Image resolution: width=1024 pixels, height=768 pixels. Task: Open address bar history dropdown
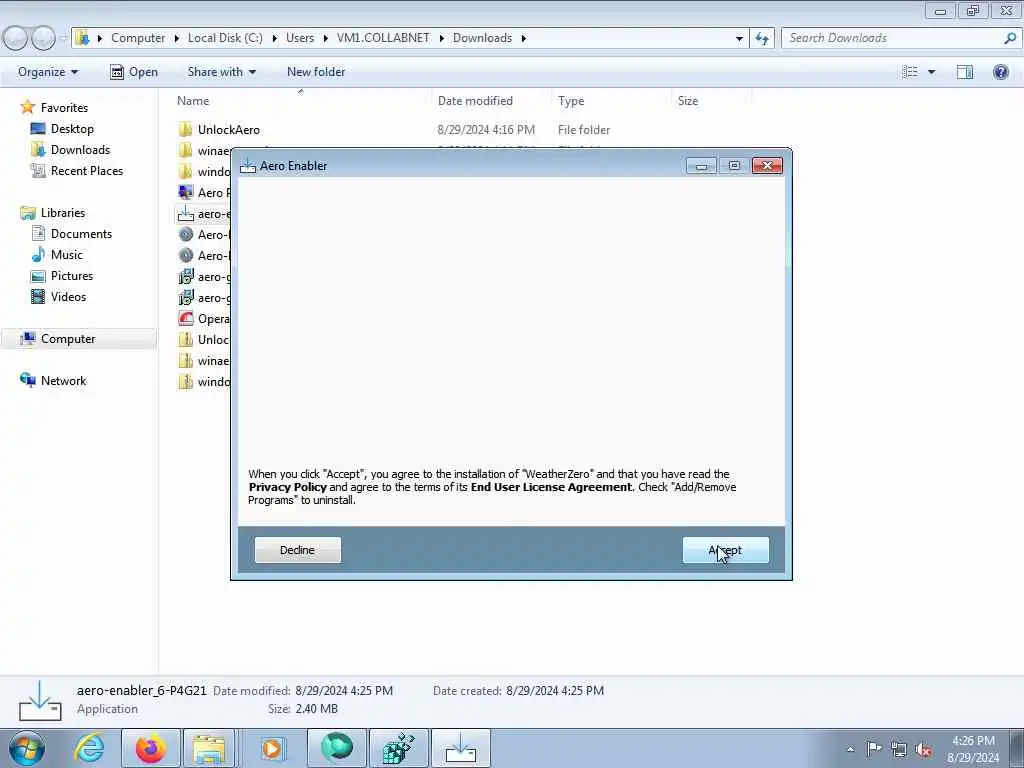739,38
